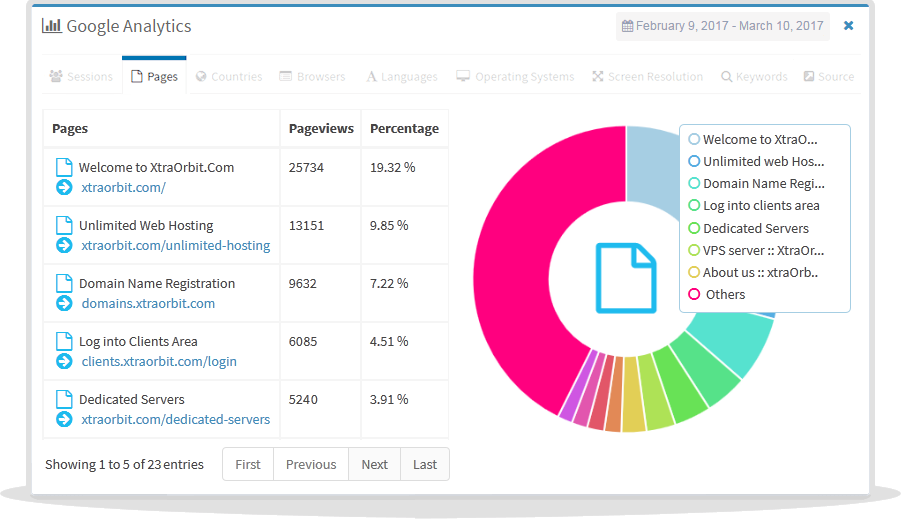Click arrow icon beside domains.xtraorbit.com link
Screen dimensions: 902x521
tap(64, 304)
